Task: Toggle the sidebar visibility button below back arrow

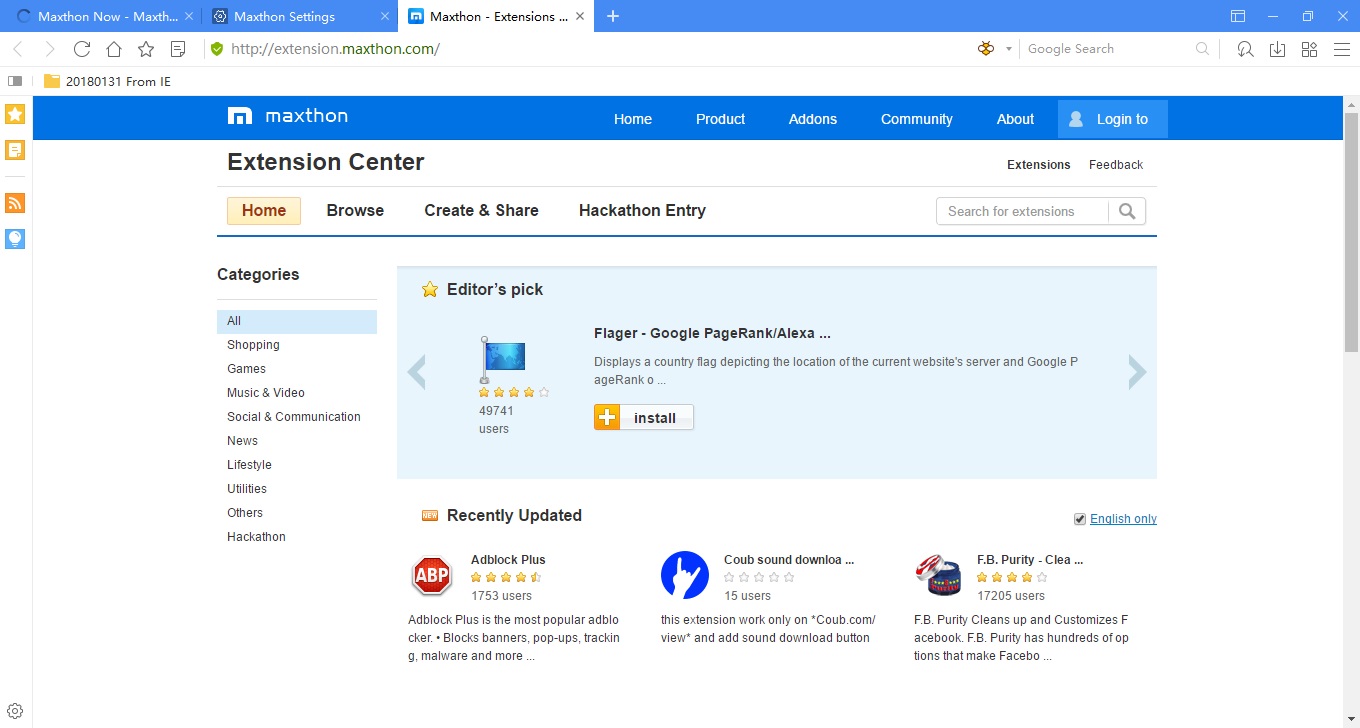Action: tap(14, 81)
